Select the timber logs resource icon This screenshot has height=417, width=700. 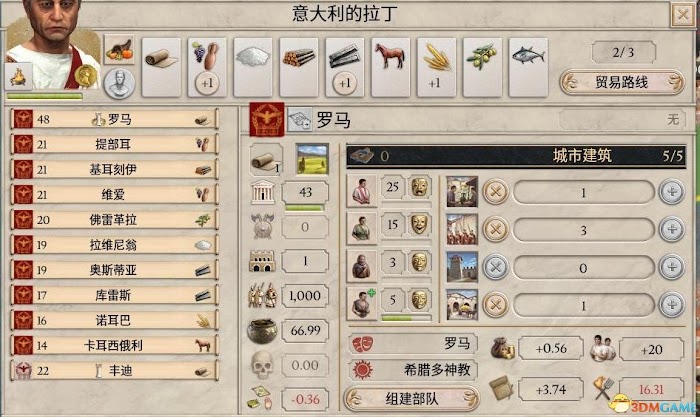point(299,57)
